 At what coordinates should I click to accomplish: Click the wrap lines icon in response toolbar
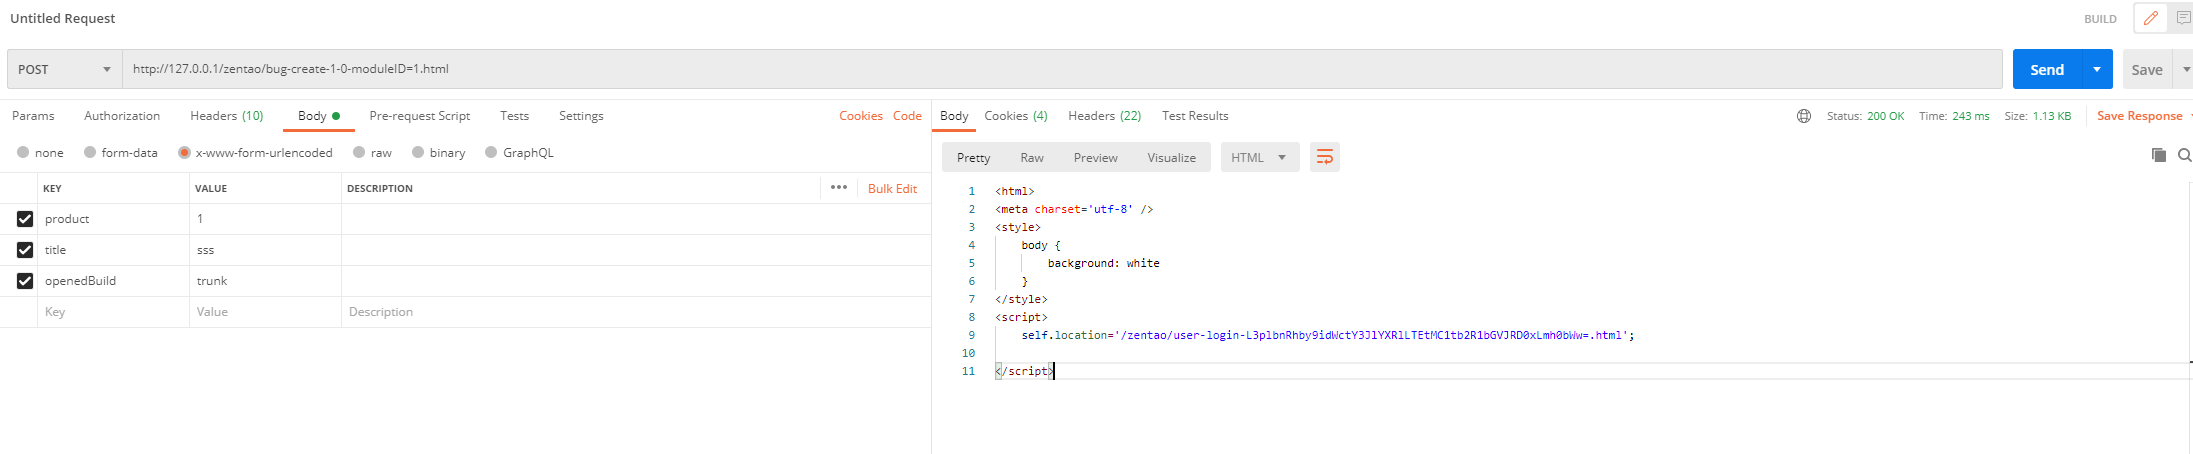pyautogui.click(x=1324, y=157)
